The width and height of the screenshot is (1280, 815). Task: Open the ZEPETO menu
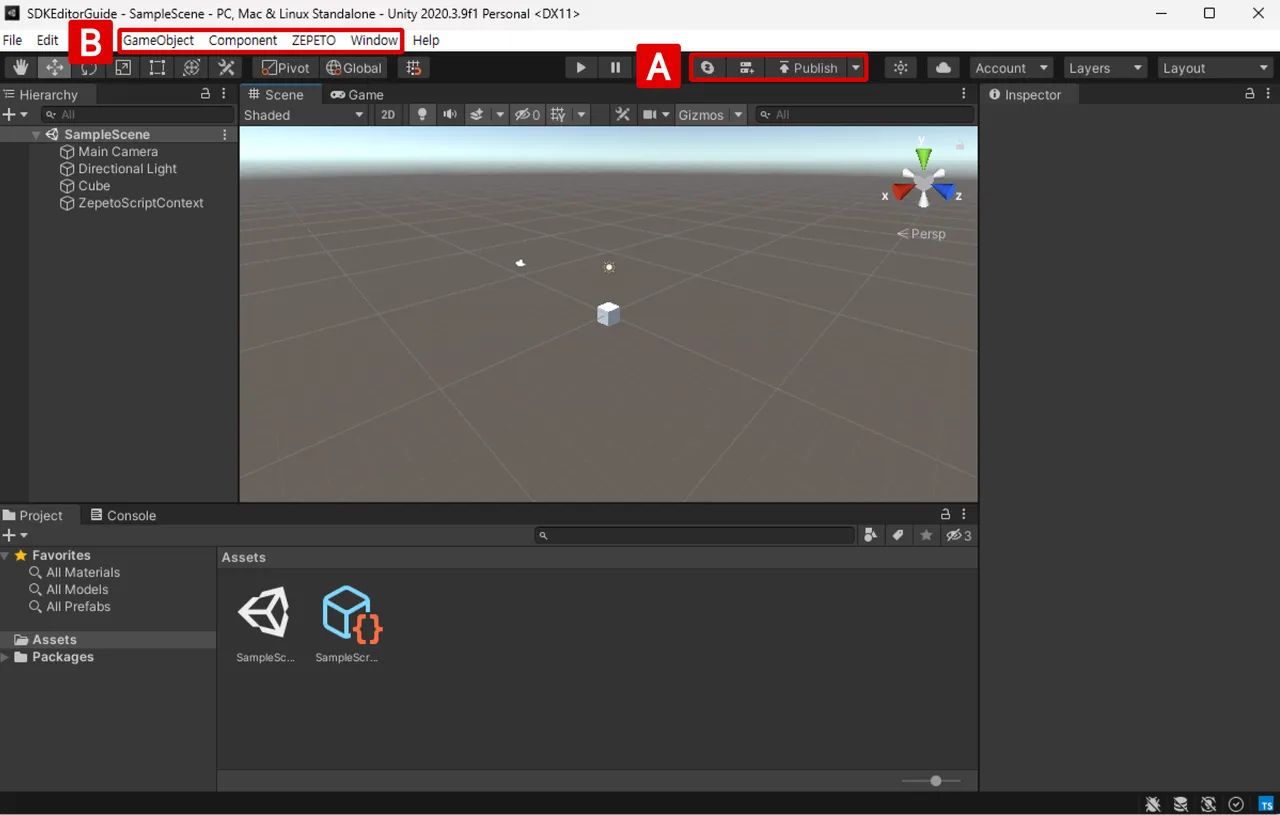point(313,40)
